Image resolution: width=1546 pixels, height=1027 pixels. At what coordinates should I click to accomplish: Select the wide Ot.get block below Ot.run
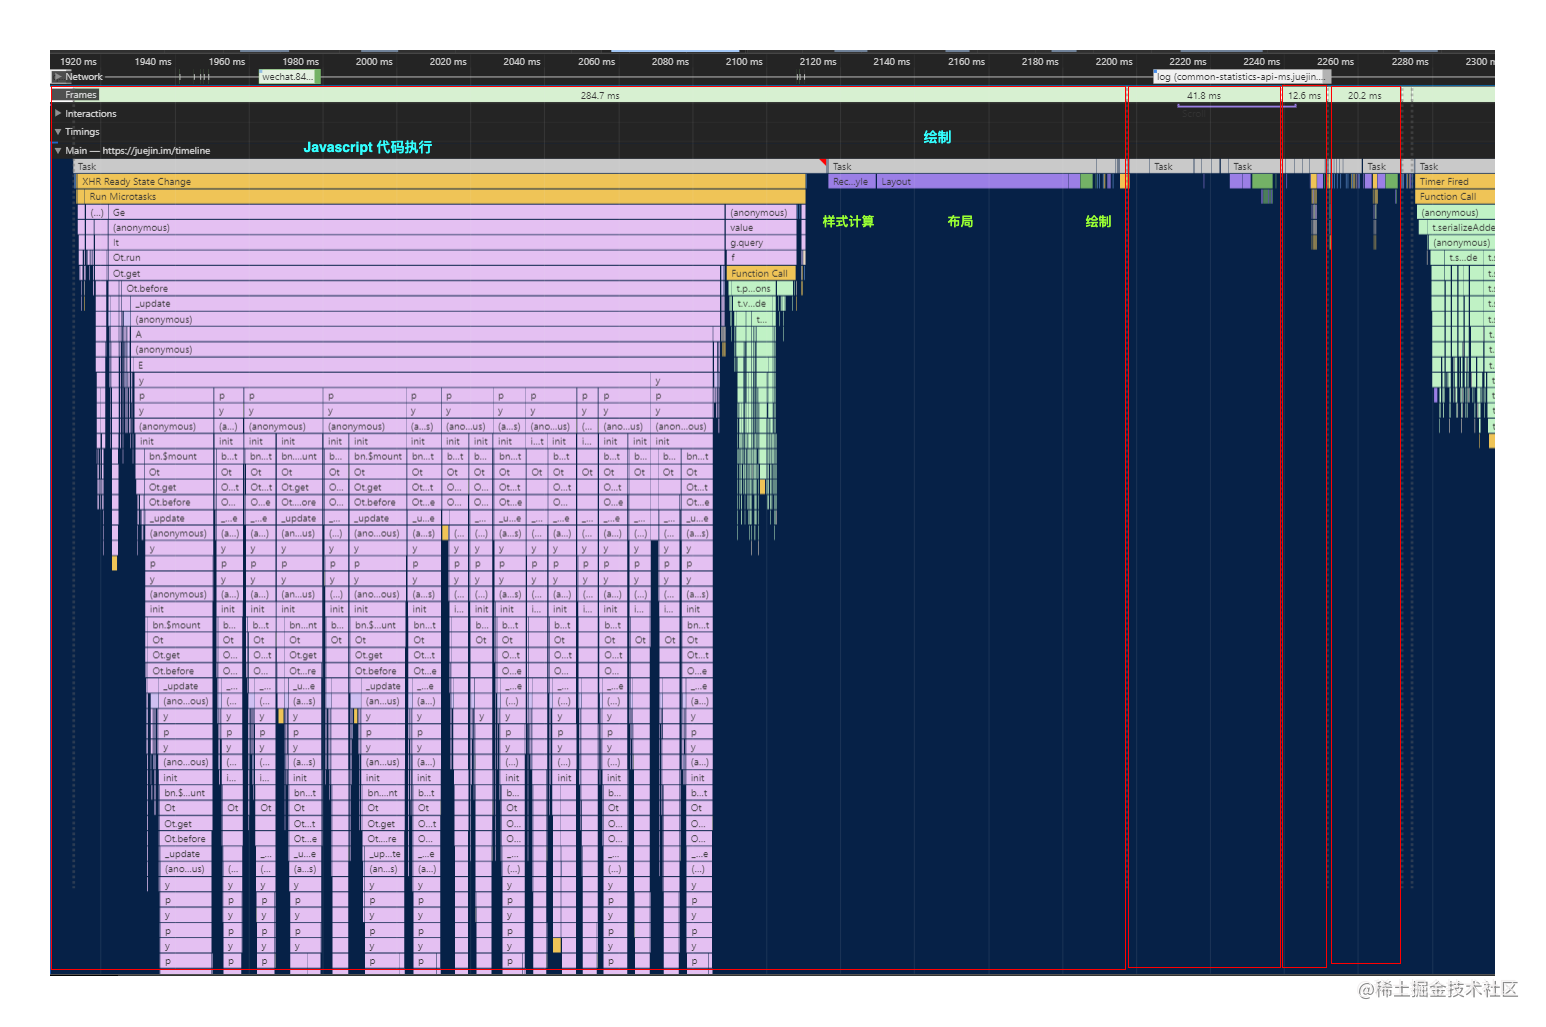pos(417,274)
